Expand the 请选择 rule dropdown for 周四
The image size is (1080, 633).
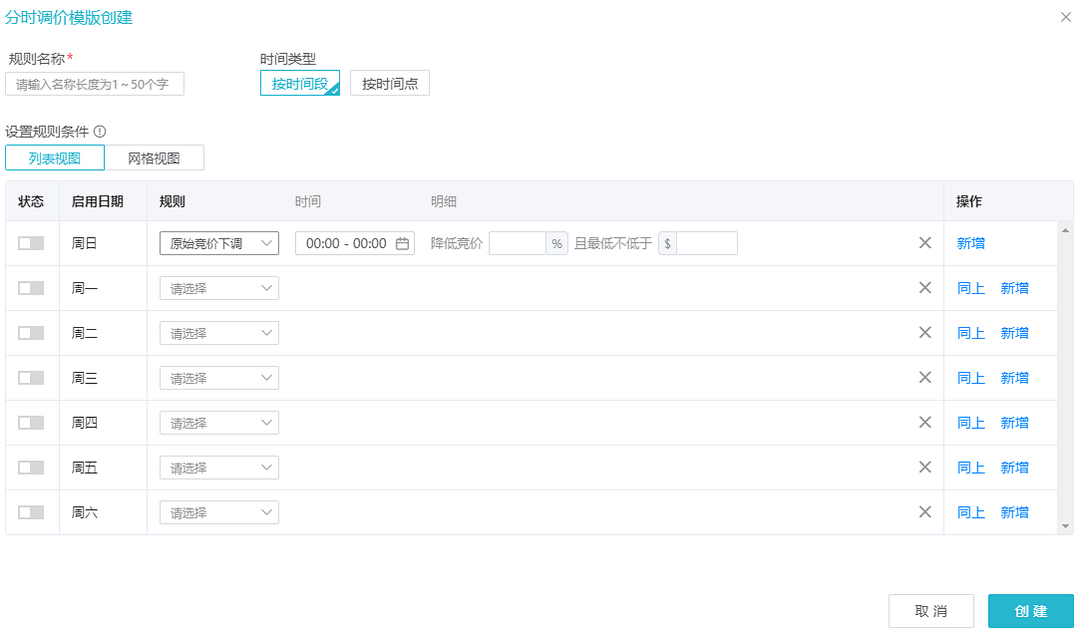(219, 422)
